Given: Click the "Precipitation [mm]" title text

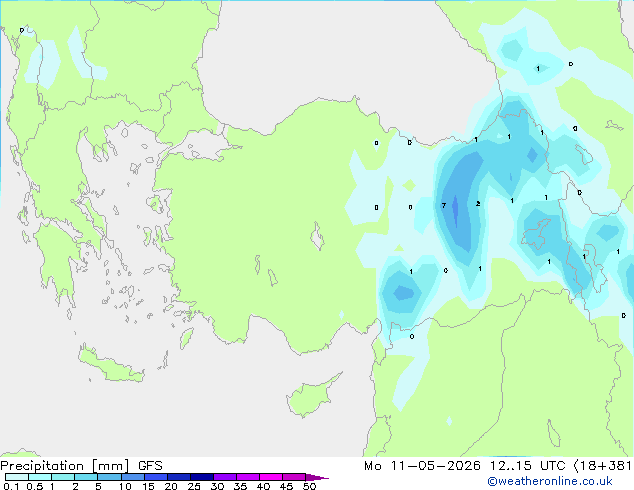Looking at the screenshot, I should [65, 466].
